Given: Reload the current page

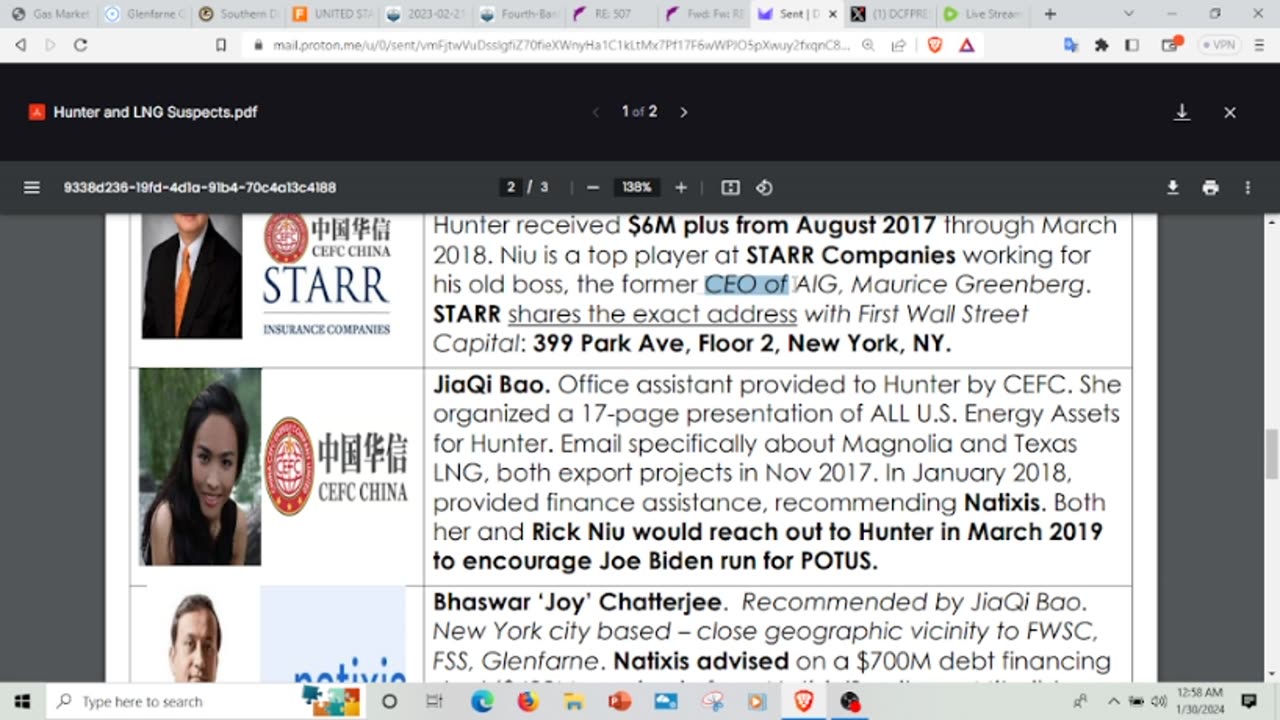Looking at the screenshot, I should tap(81, 45).
